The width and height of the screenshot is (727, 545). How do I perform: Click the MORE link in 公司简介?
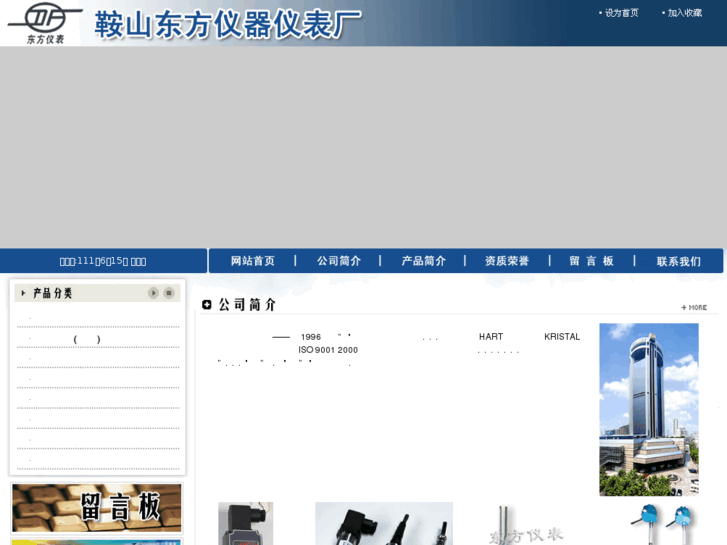click(694, 308)
